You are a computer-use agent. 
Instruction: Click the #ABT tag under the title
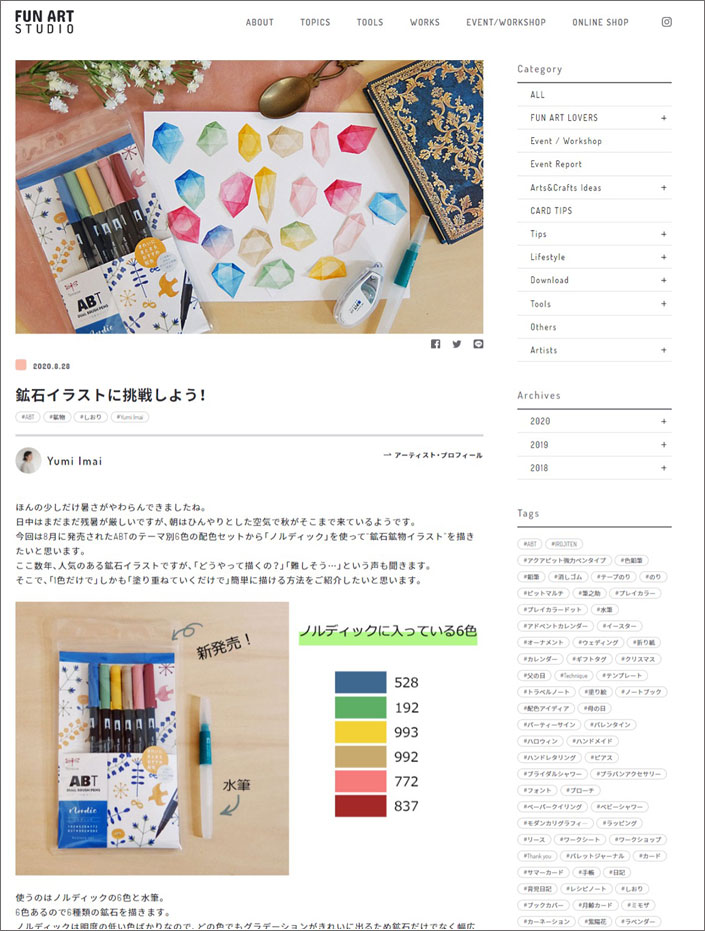[28, 417]
